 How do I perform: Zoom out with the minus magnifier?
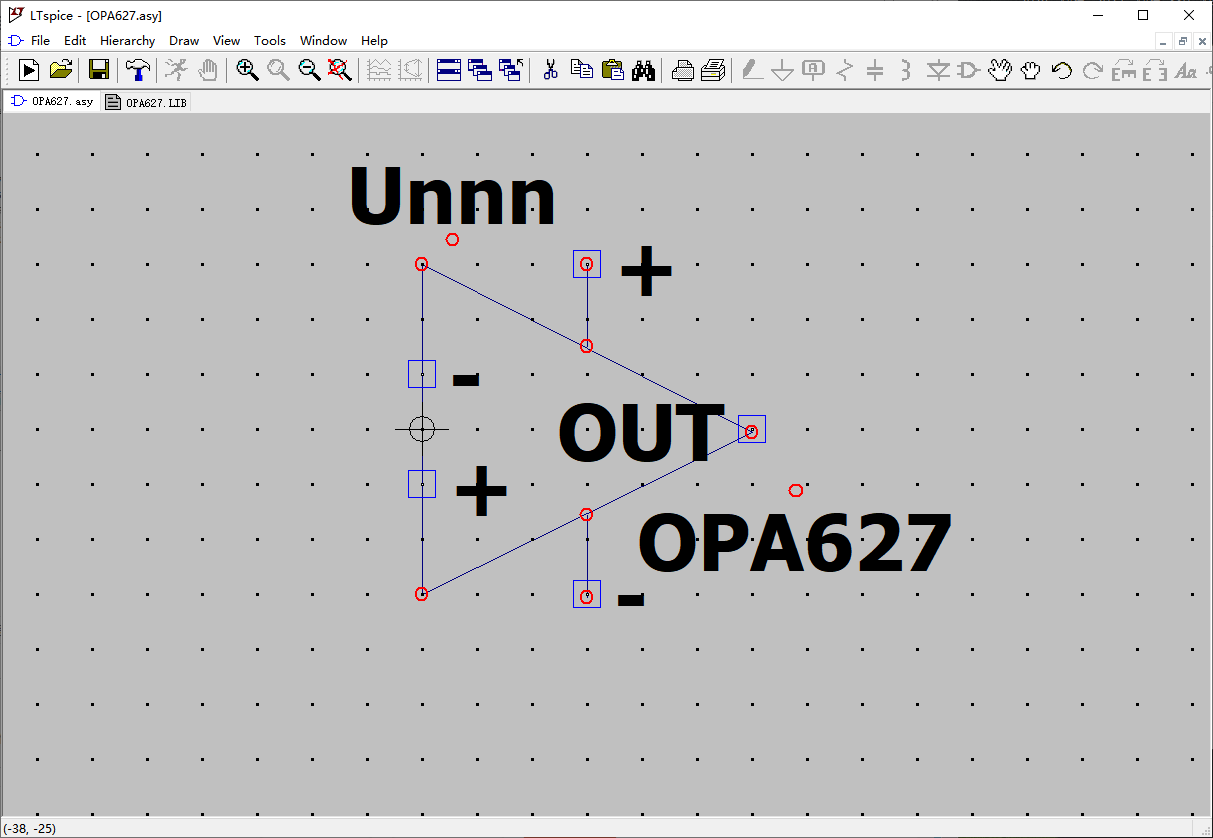point(309,70)
